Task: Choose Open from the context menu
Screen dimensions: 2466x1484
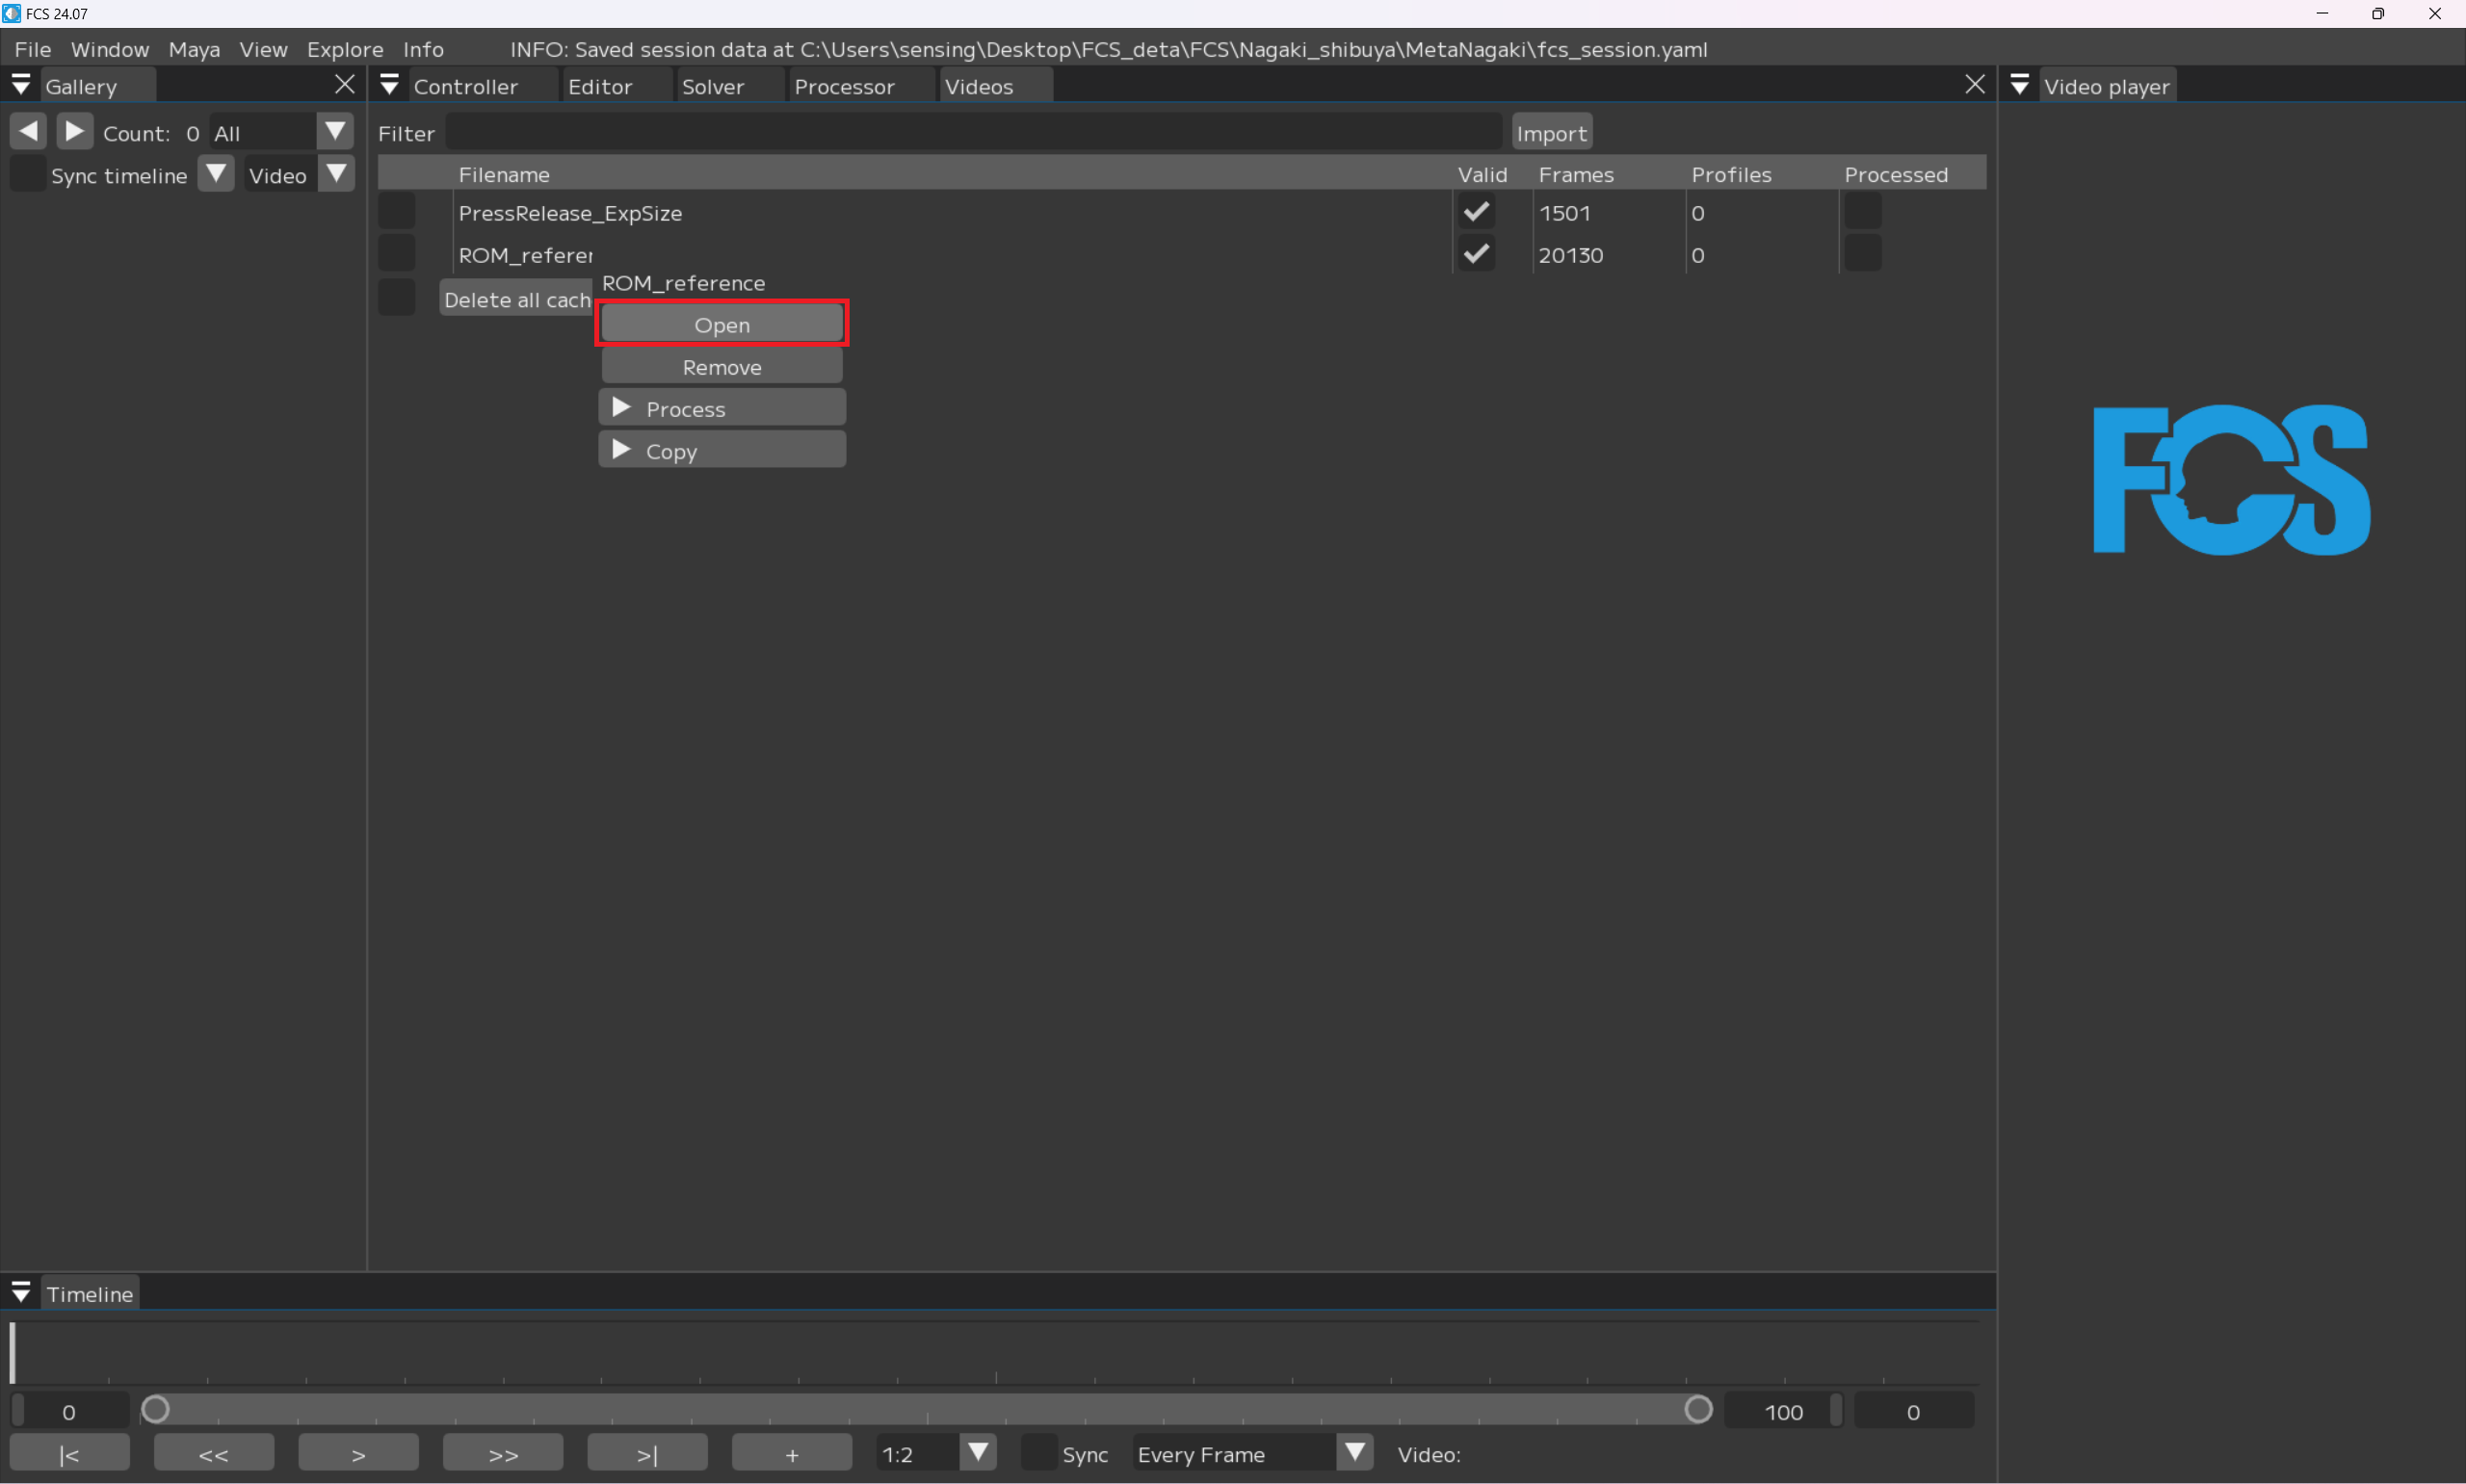Action: pos(722,324)
